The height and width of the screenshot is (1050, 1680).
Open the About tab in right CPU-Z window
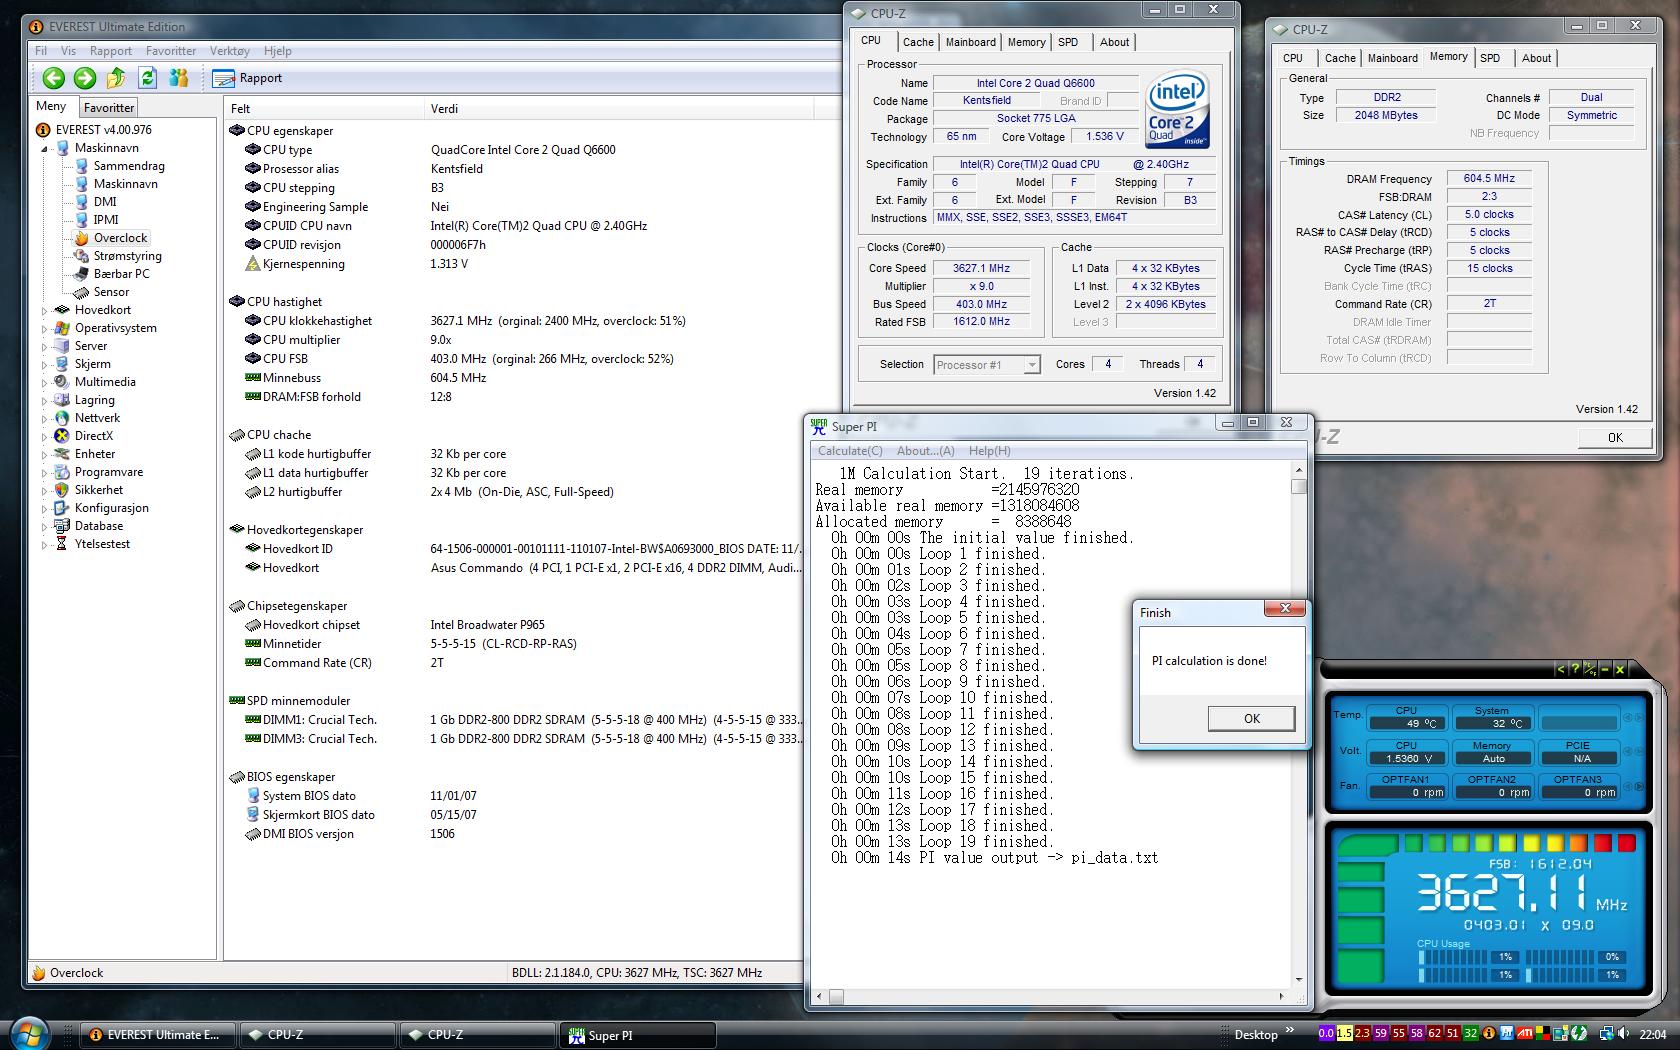pyautogui.click(x=1537, y=58)
